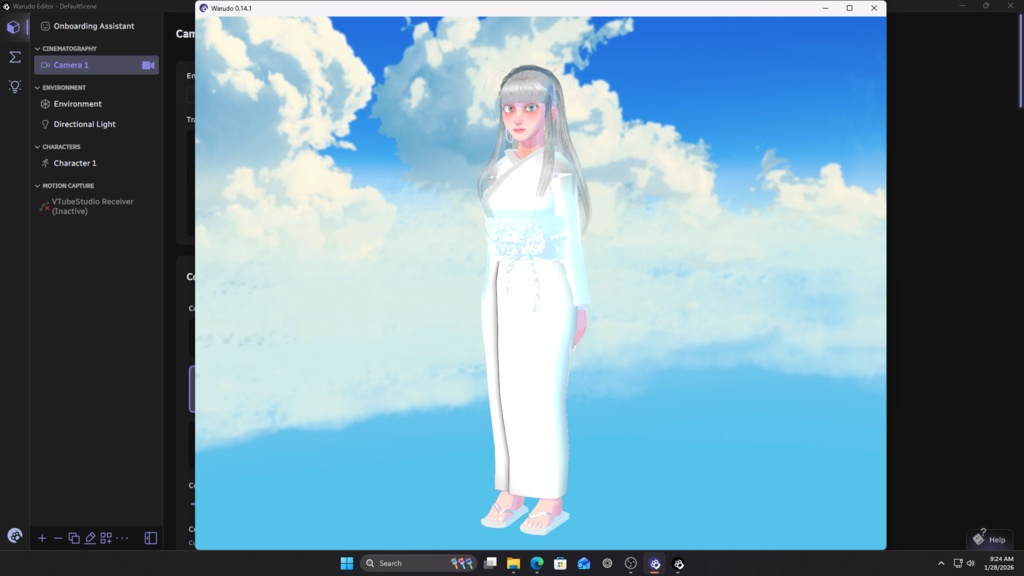Select Character 1 in the hierarchy
Image resolution: width=1024 pixels, height=576 pixels.
click(x=72, y=163)
